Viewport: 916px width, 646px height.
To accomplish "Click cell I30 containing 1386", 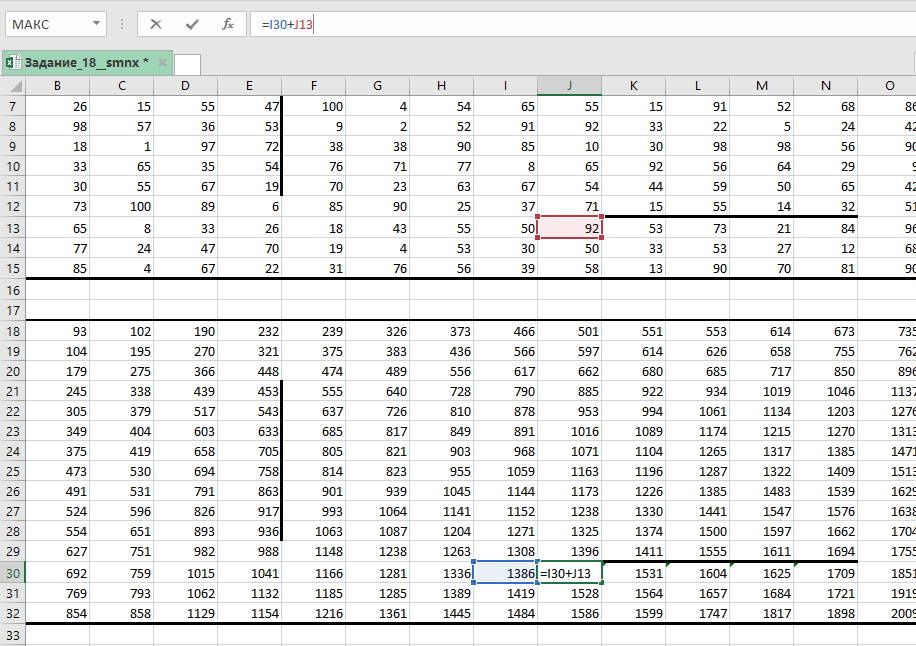I will (x=505, y=573).
